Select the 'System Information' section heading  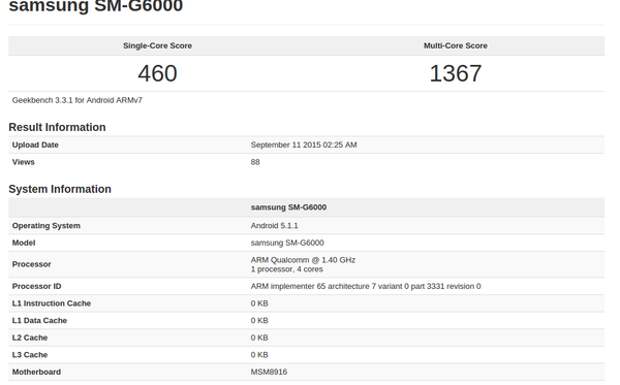tap(60, 189)
